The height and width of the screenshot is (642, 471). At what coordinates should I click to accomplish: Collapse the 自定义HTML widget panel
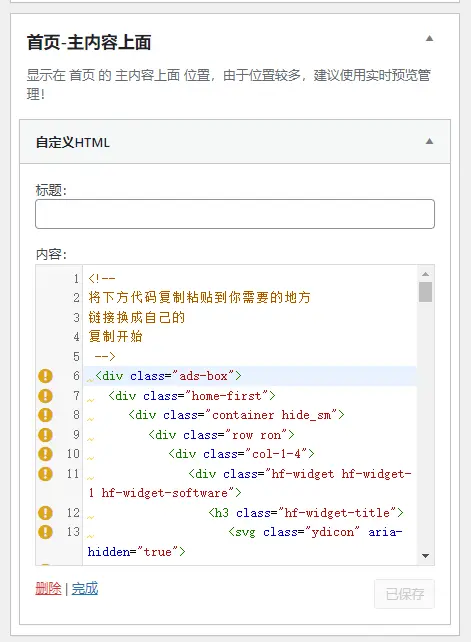(x=429, y=142)
